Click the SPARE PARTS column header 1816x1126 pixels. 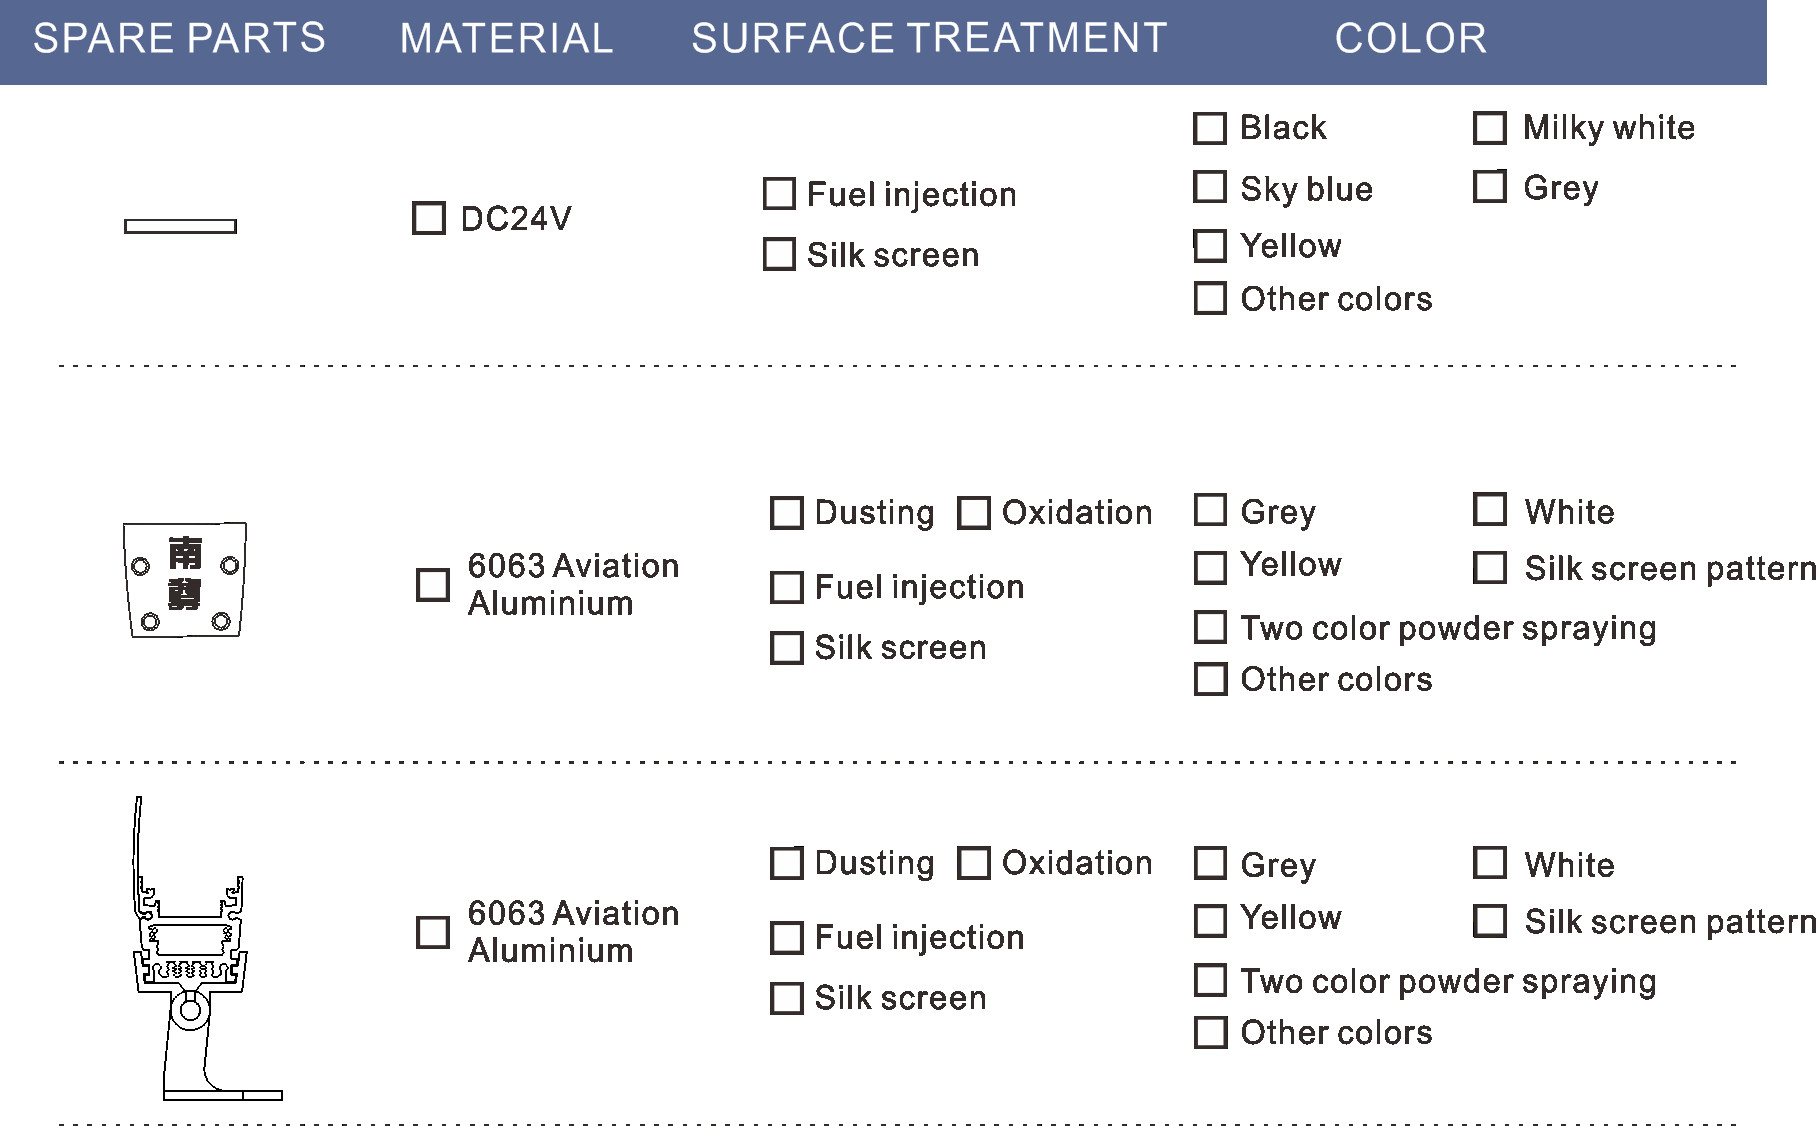179,39
